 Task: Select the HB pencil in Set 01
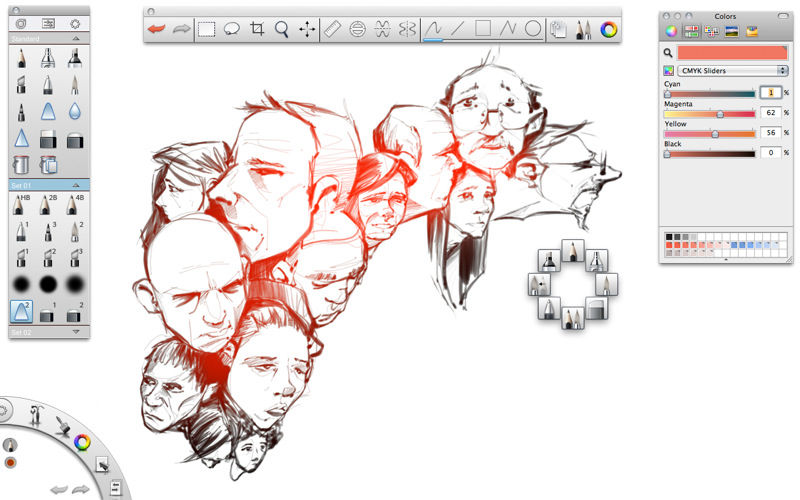point(20,204)
